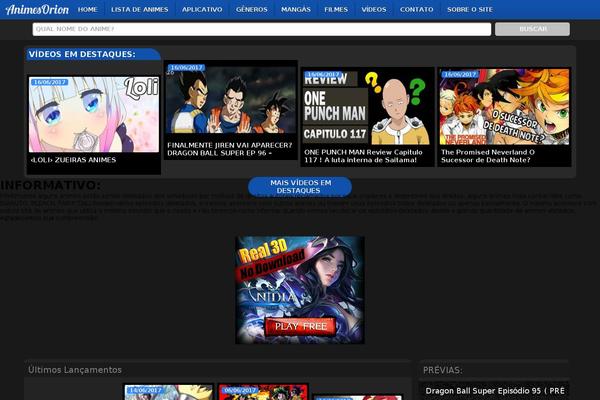
Task: Click the AnimesOrion site logo
Action: click(x=37, y=10)
